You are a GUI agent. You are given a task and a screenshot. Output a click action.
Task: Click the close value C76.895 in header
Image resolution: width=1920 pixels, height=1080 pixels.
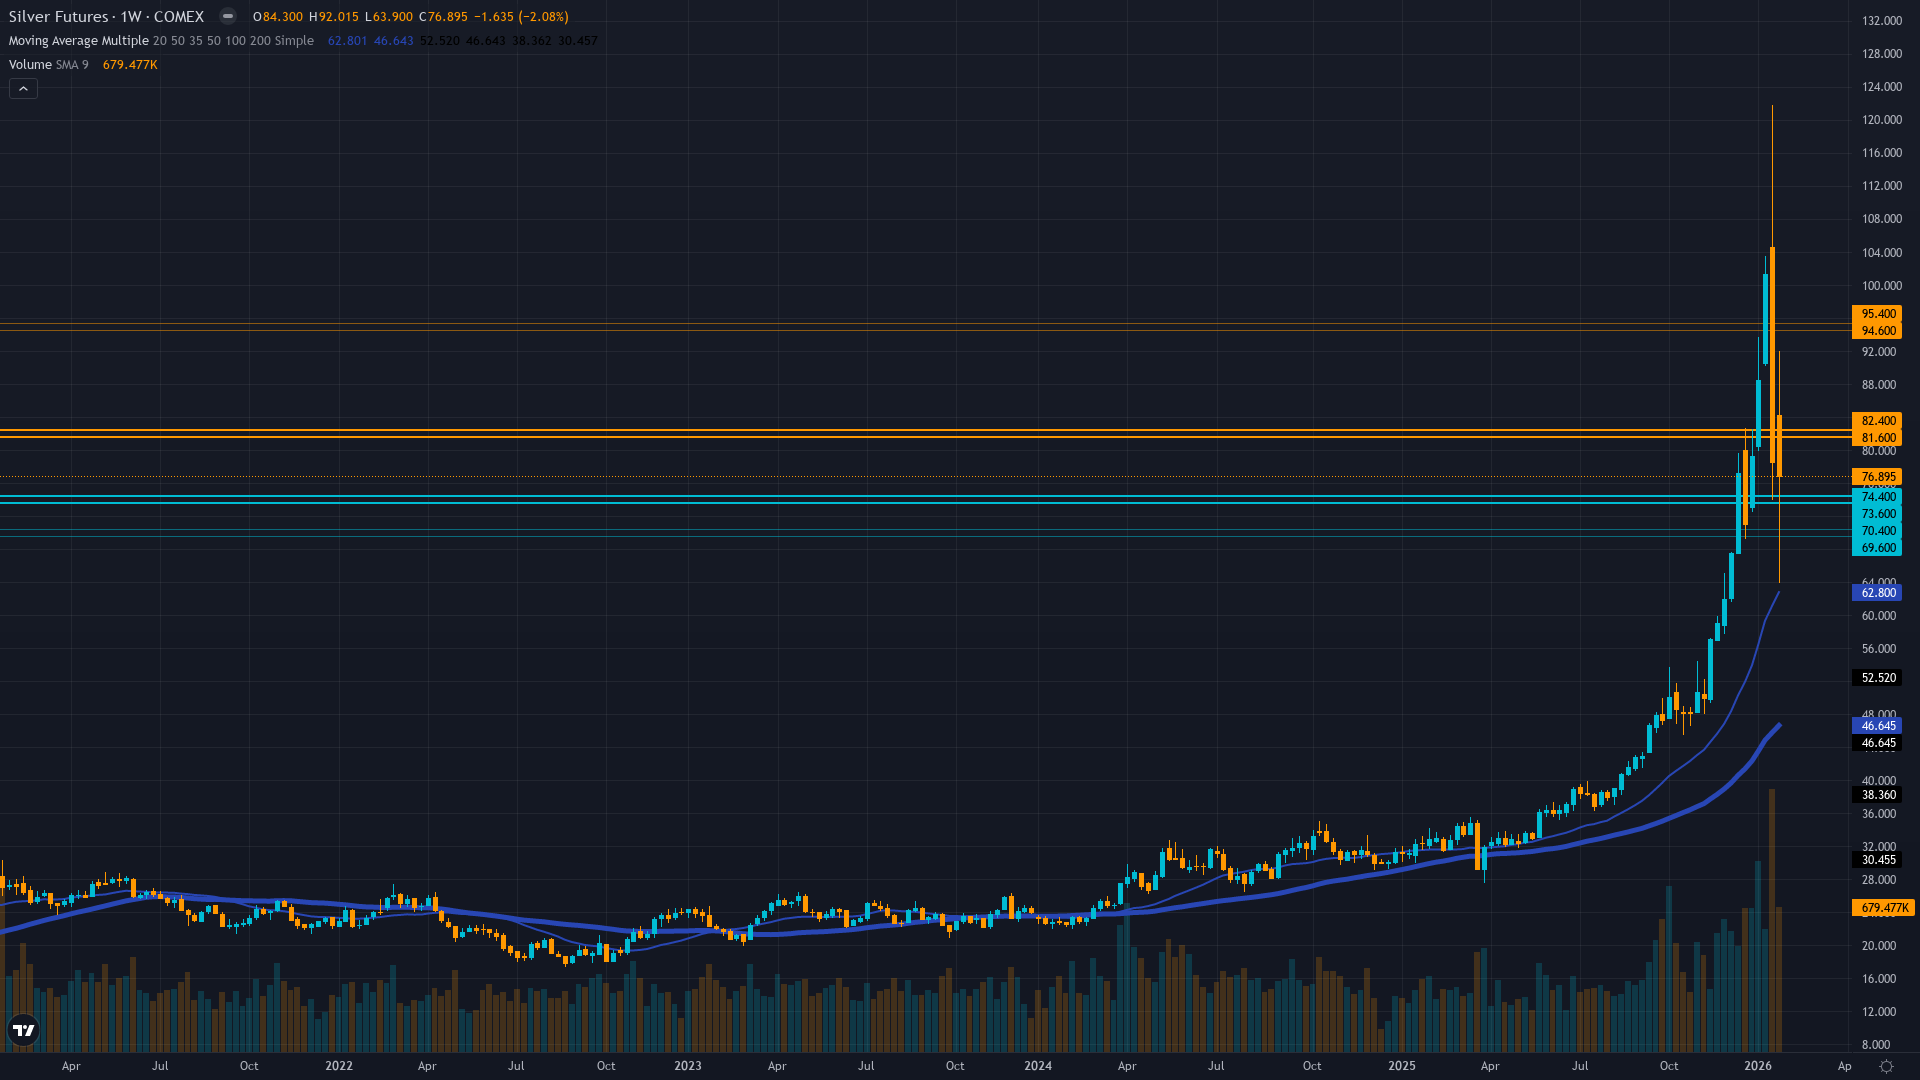(443, 17)
